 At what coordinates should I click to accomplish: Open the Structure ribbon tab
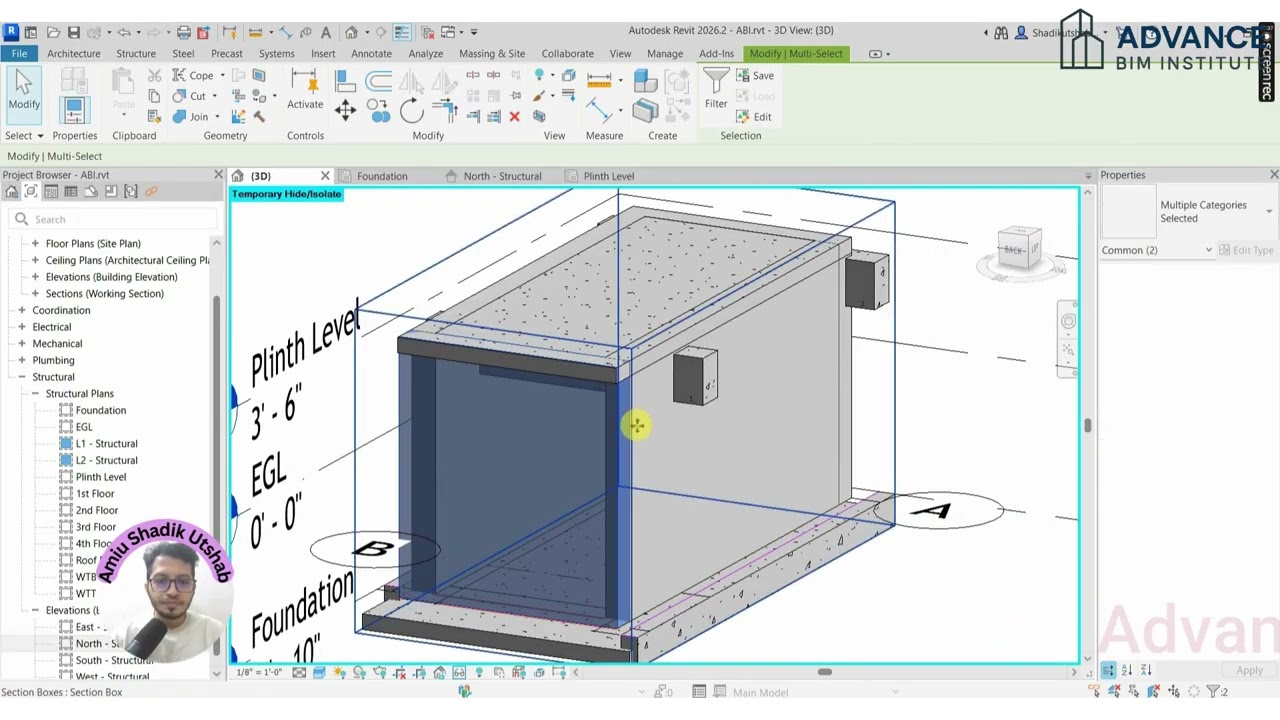(x=136, y=53)
